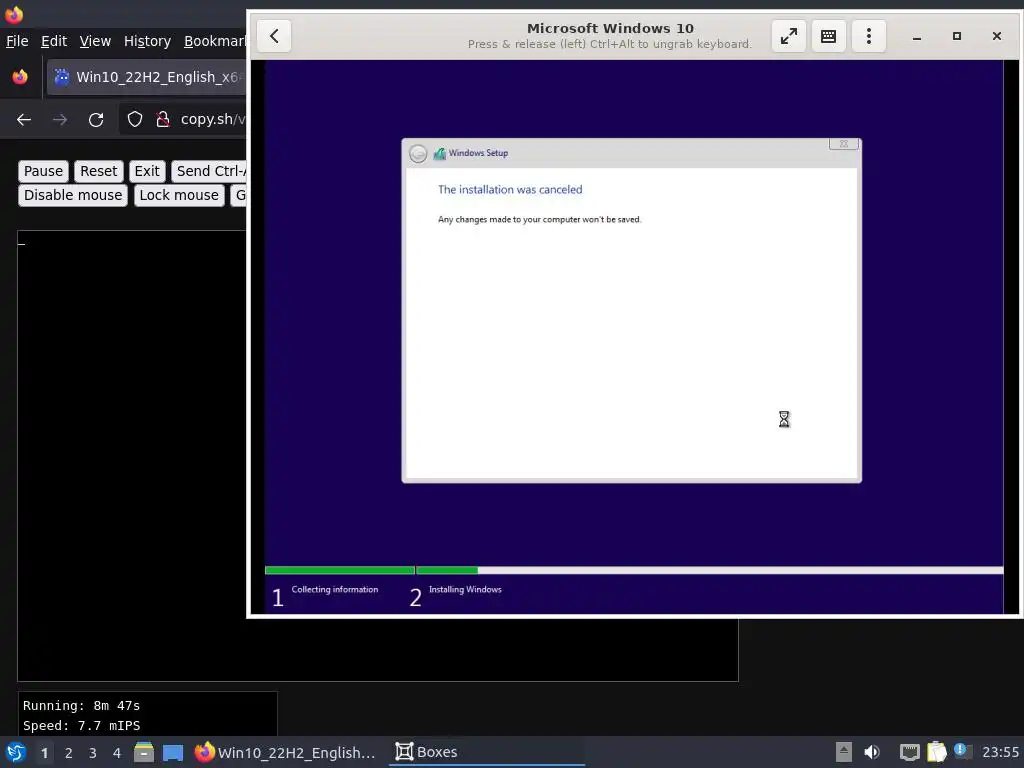The height and width of the screenshot is (768, 1024).
Task: Go back in the Boxes window
Action: [274, 36]
